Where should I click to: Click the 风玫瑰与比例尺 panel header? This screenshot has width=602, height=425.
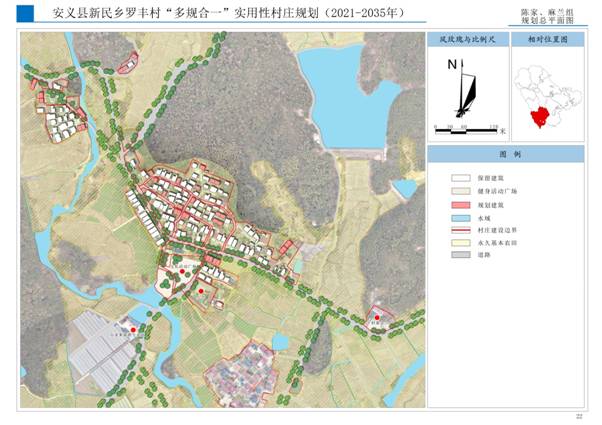(x=468, y=39)
